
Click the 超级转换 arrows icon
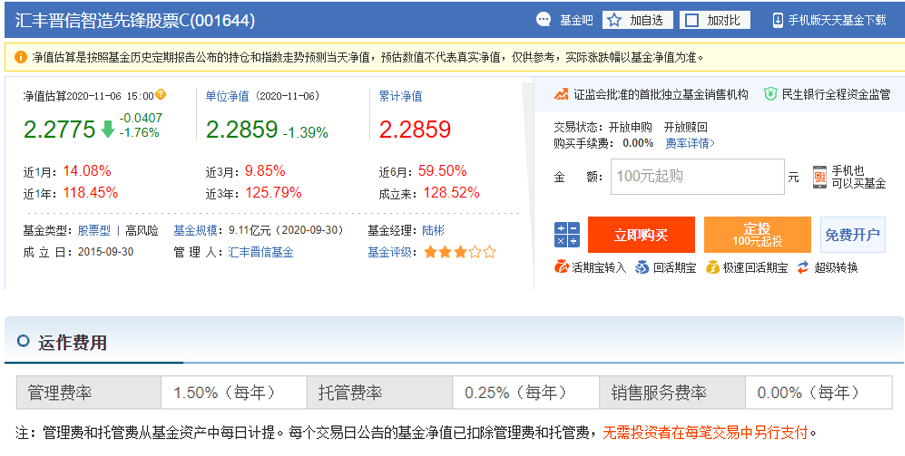pos(803,267)
